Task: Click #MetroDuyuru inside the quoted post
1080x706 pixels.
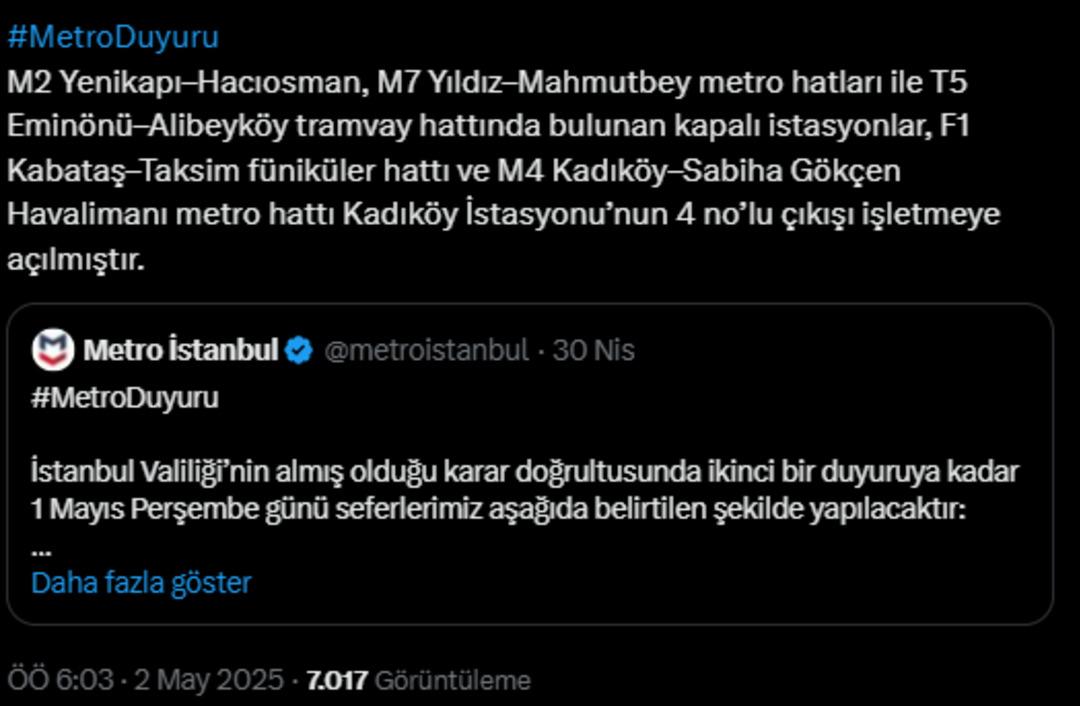Action: pos(125,398)
